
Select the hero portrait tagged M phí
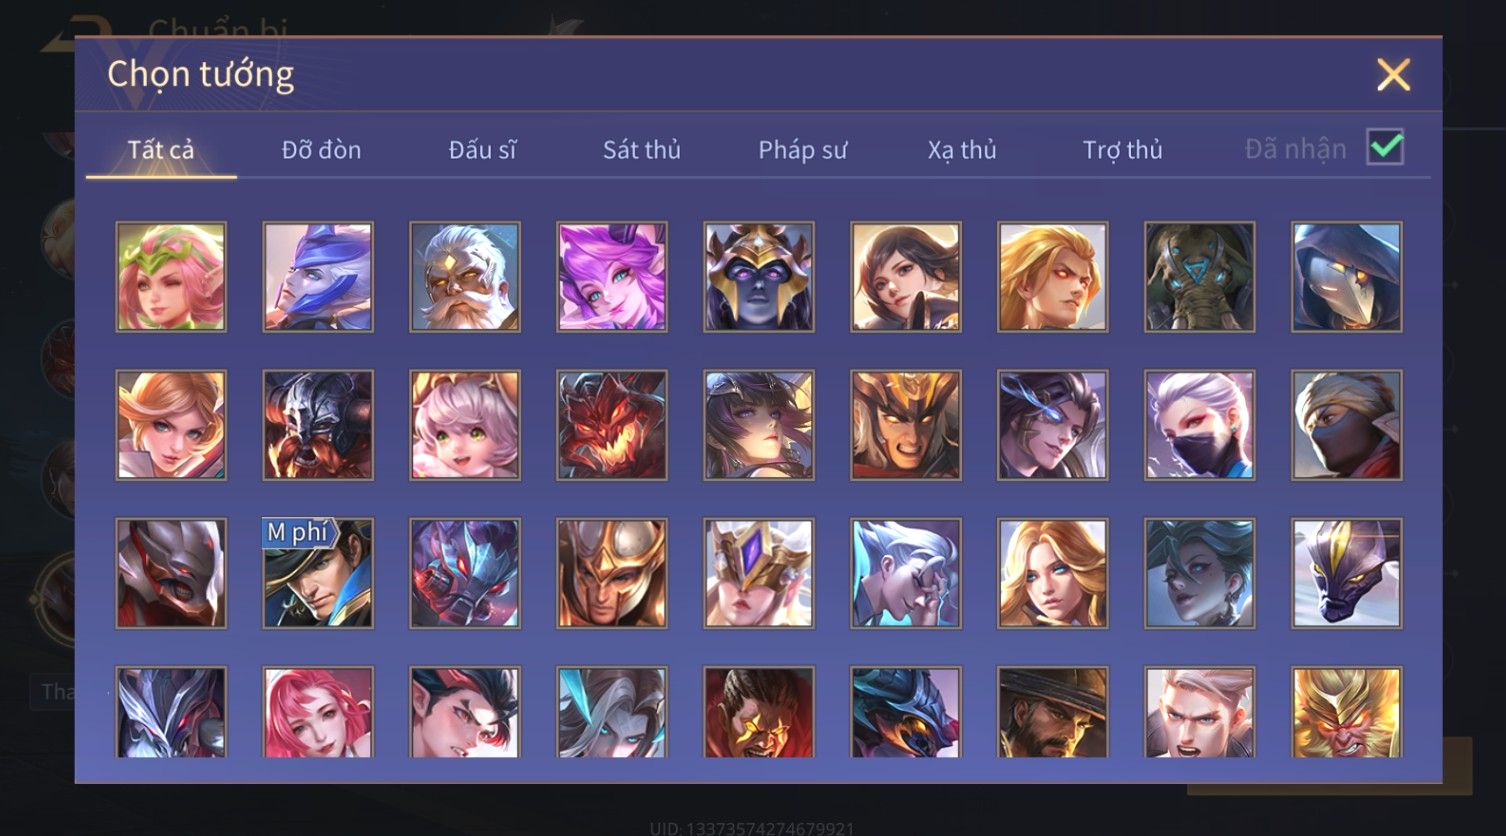tap(318, 573)
